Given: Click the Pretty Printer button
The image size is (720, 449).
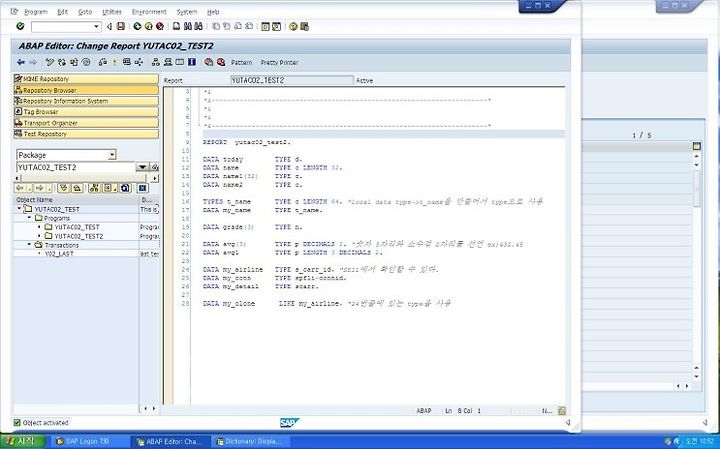Looking at the screenshot, I should (279, 62).
